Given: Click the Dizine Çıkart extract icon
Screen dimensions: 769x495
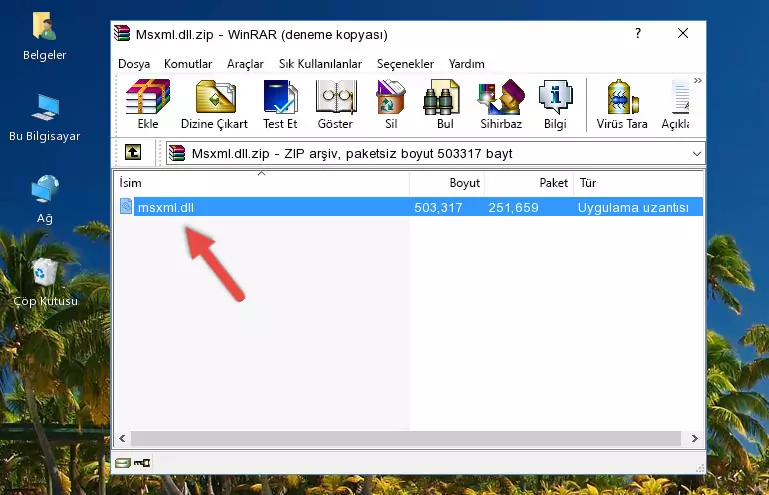Looking at the screenshot, I should point(215,104).
